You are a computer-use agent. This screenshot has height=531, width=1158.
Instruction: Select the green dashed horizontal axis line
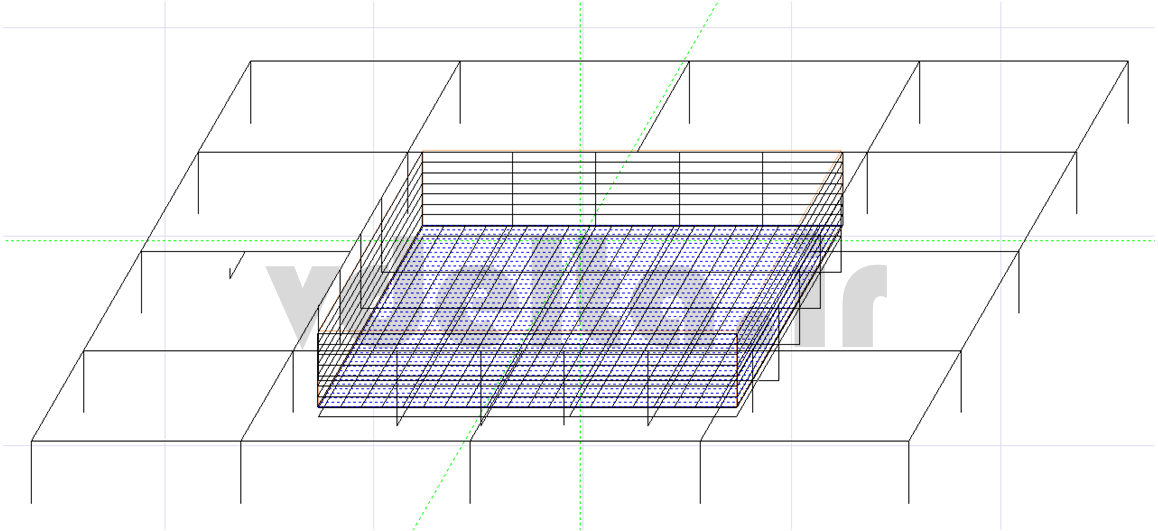tap(100, 240)
